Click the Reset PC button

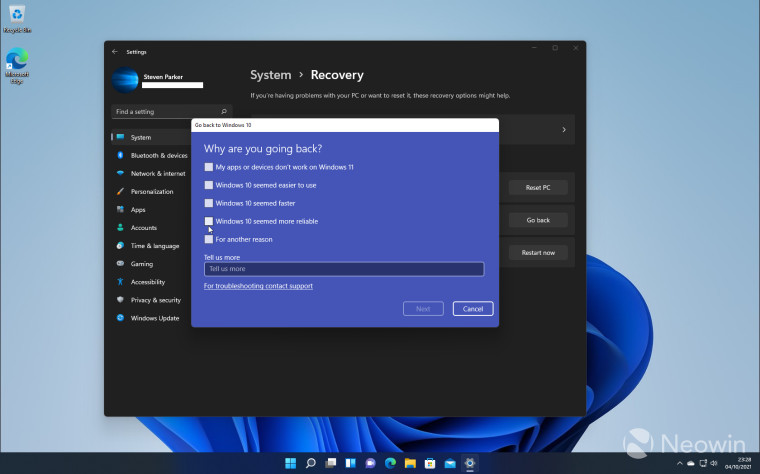[538, 188]
